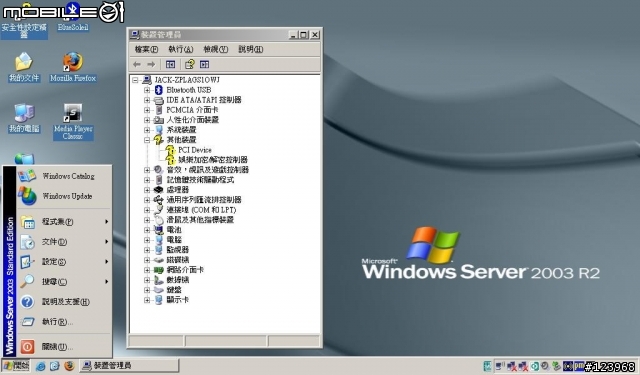Open Windows Catalog from Start menu
The width and height of the screenshot is (640, 375).
[64, 176]
